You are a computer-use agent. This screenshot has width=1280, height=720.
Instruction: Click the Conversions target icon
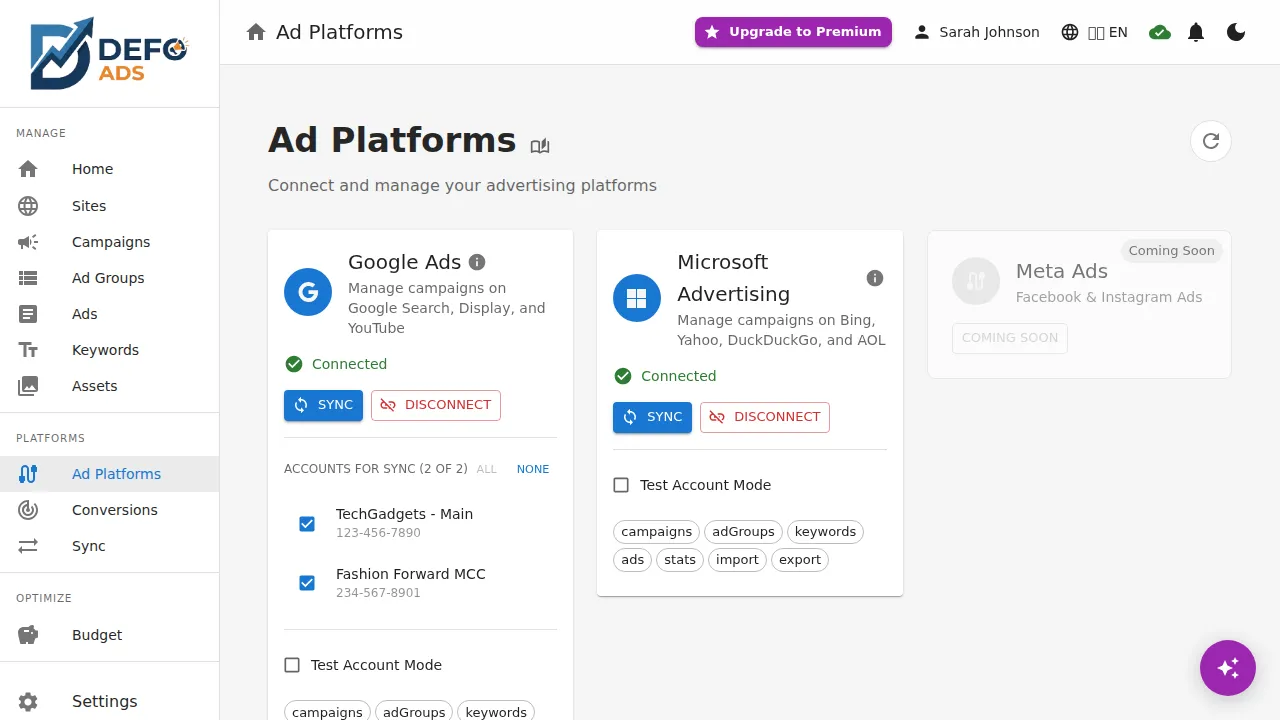tap(28, 510)
